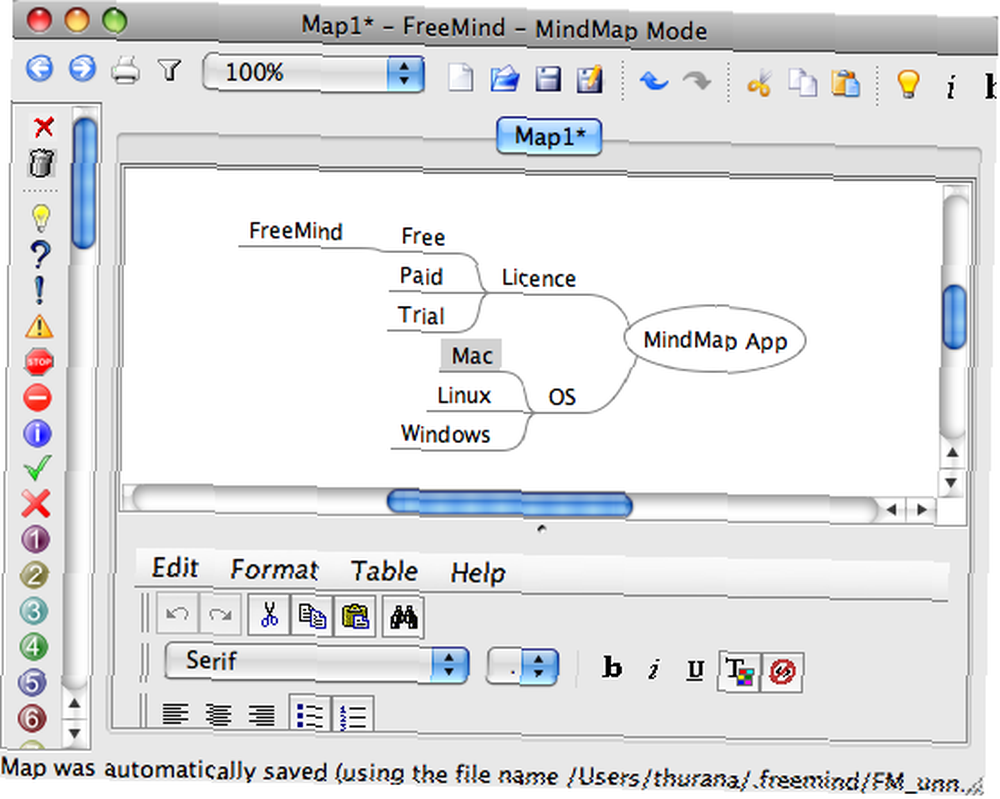Go back to the previous map
This screenshot has width=1000, height=799.
(x=39, y=68)
